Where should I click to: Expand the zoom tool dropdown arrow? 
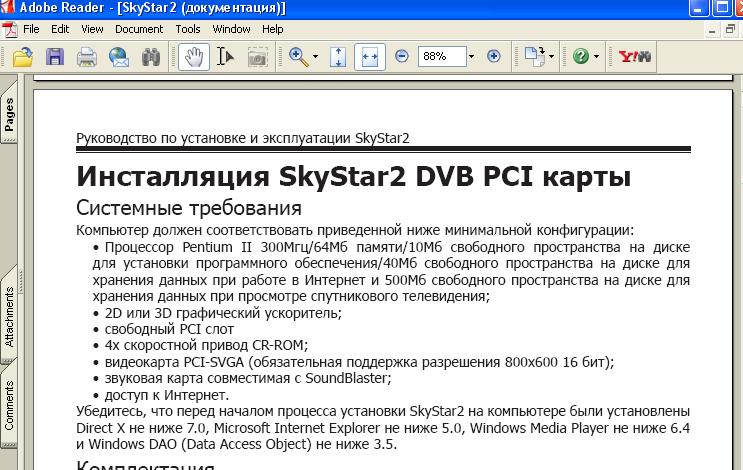(x=316, y=57)
